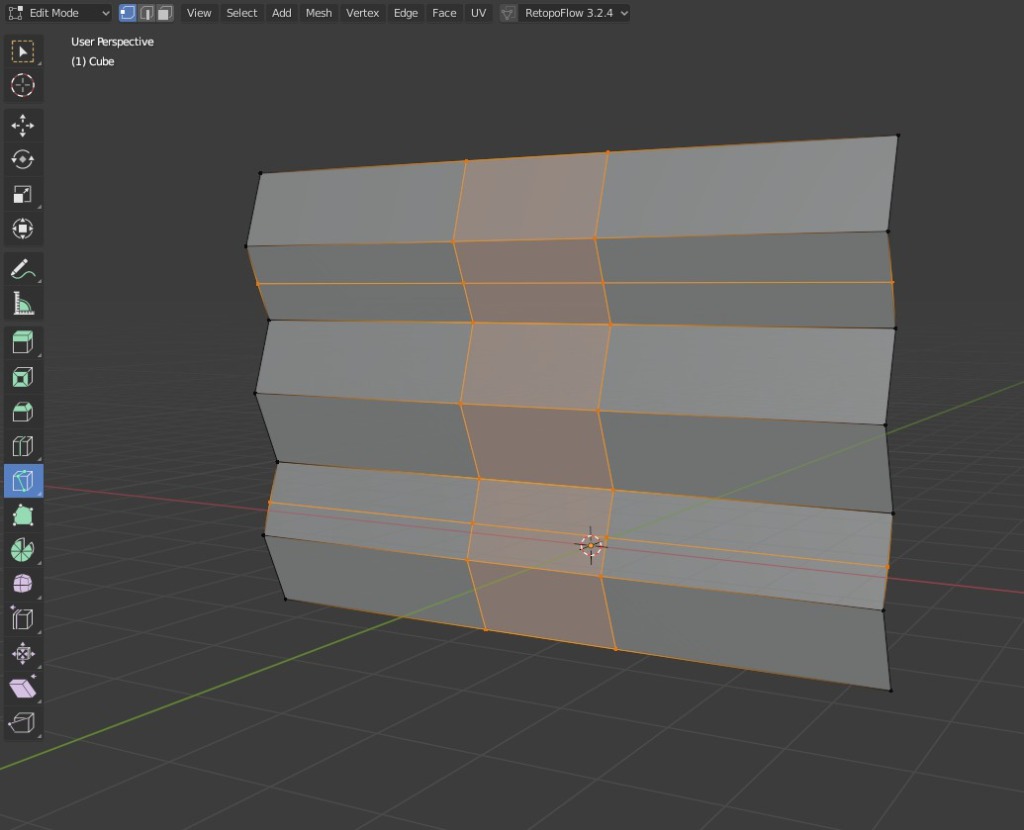Screen dimensions: 1024x830
Task: Choose the Extrude Region tool
Action: [22, 343]
